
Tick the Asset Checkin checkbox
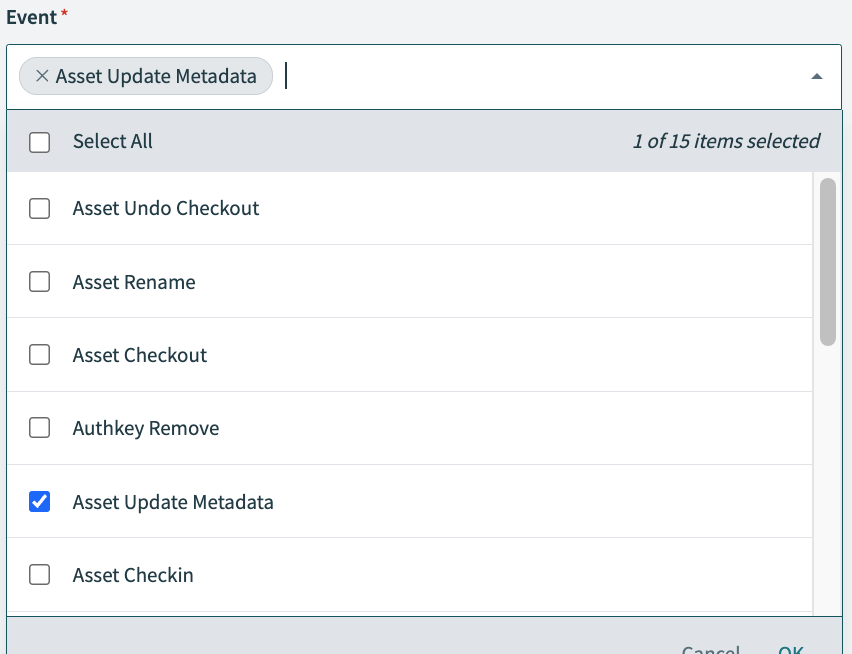point(40,575)
